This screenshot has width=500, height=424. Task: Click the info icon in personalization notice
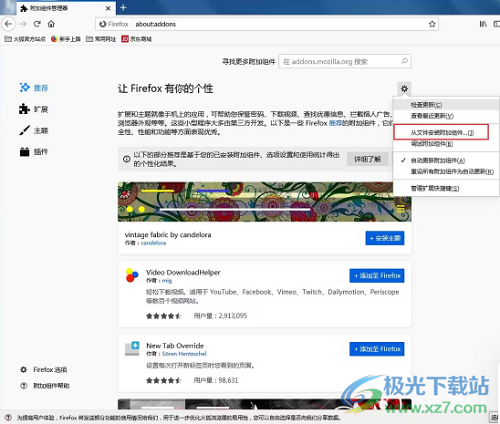click(x=126, y=159)
